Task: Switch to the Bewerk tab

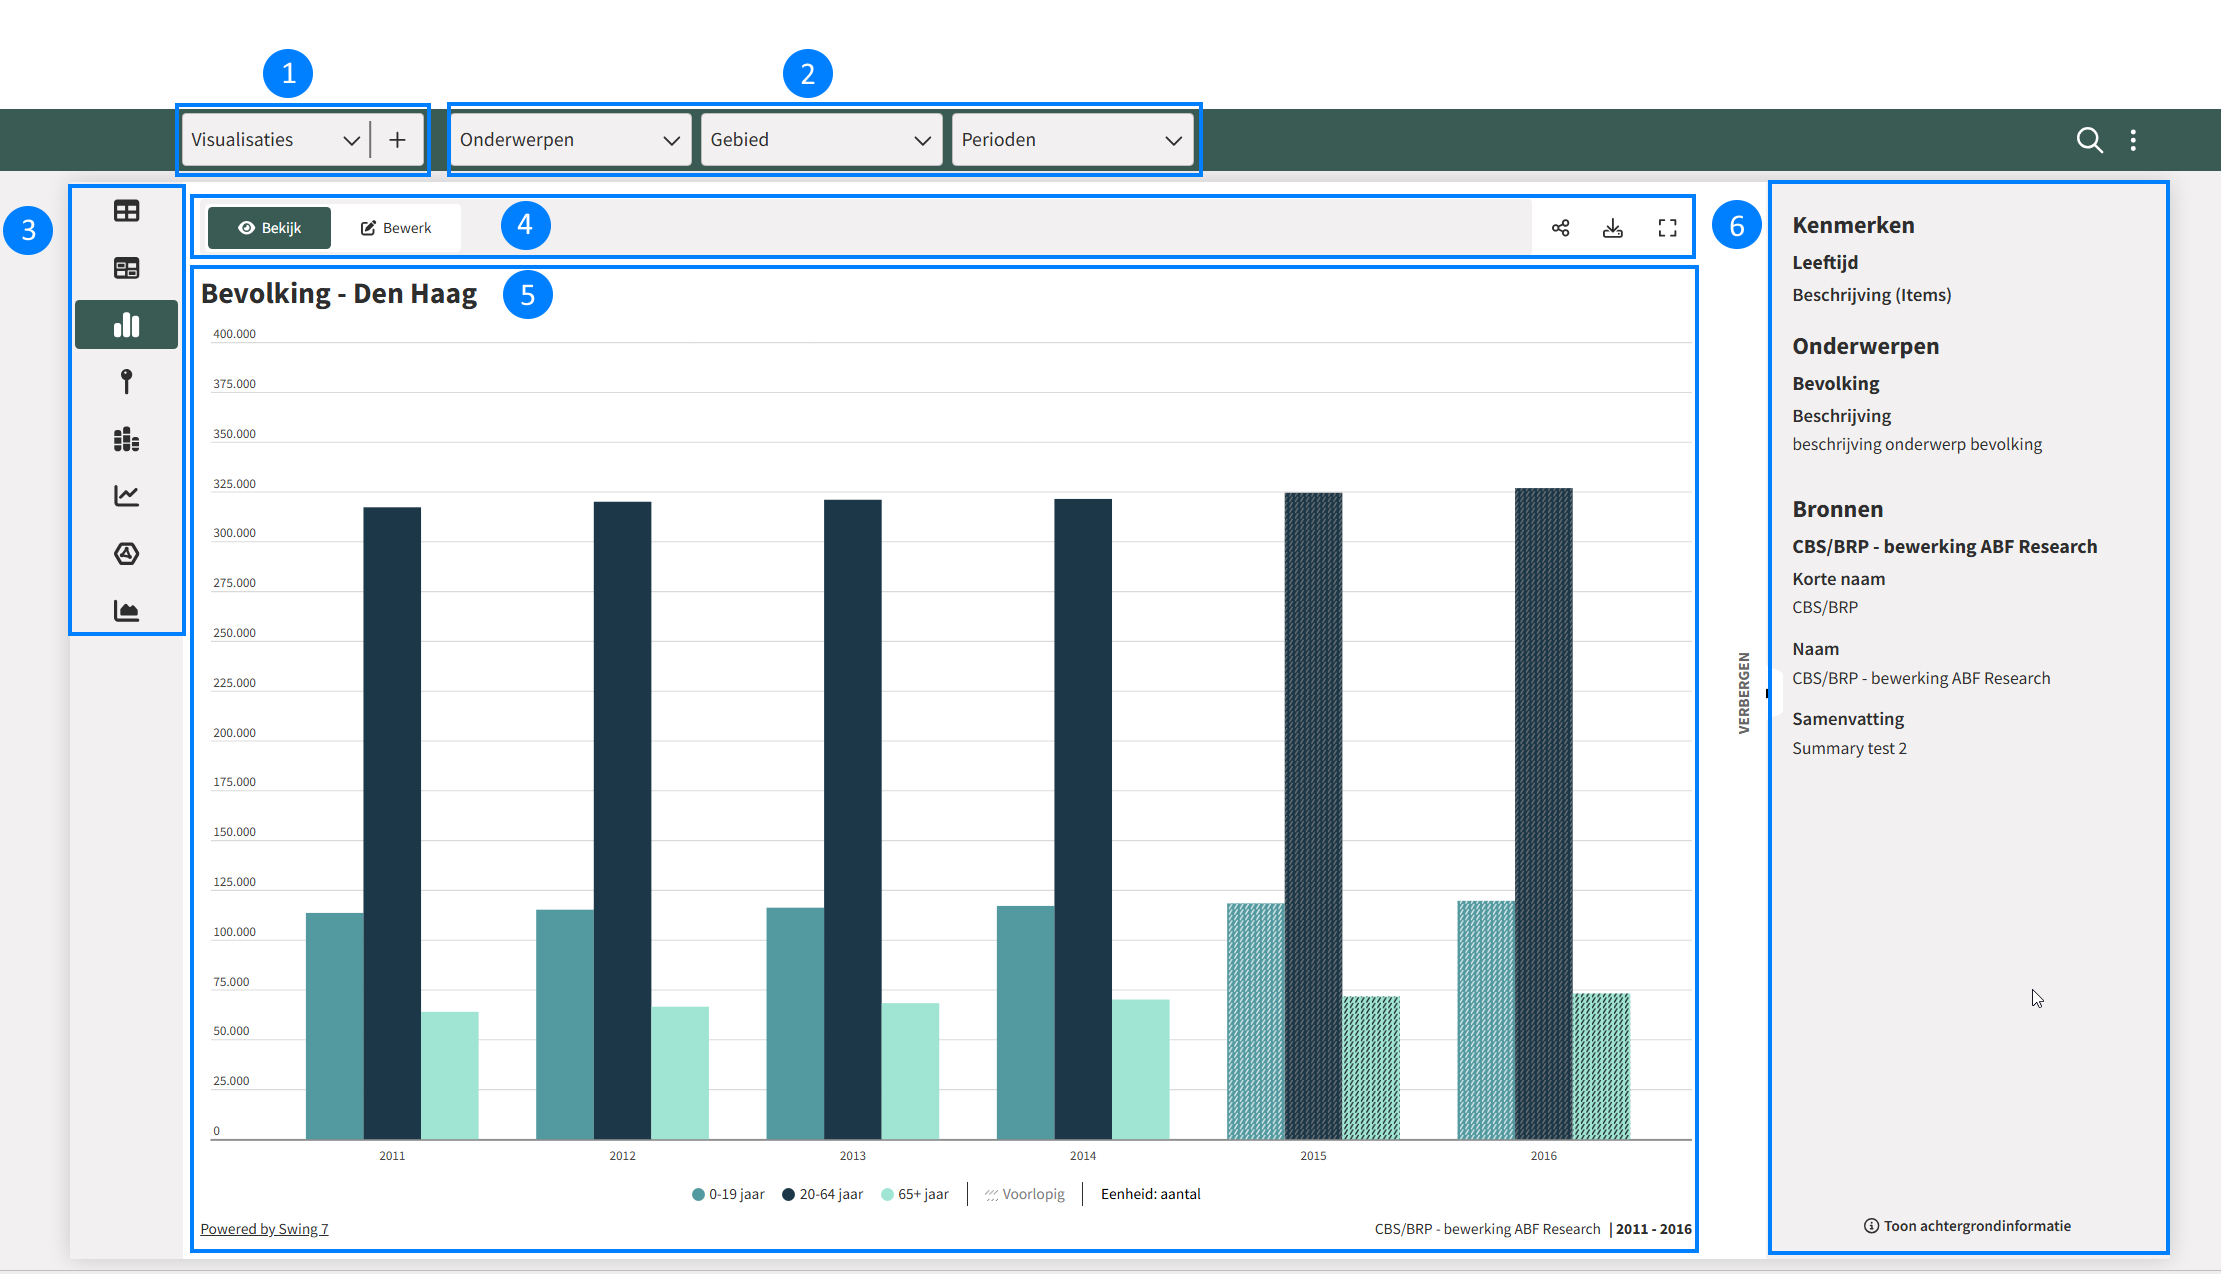Action: (x=396, y=228)
